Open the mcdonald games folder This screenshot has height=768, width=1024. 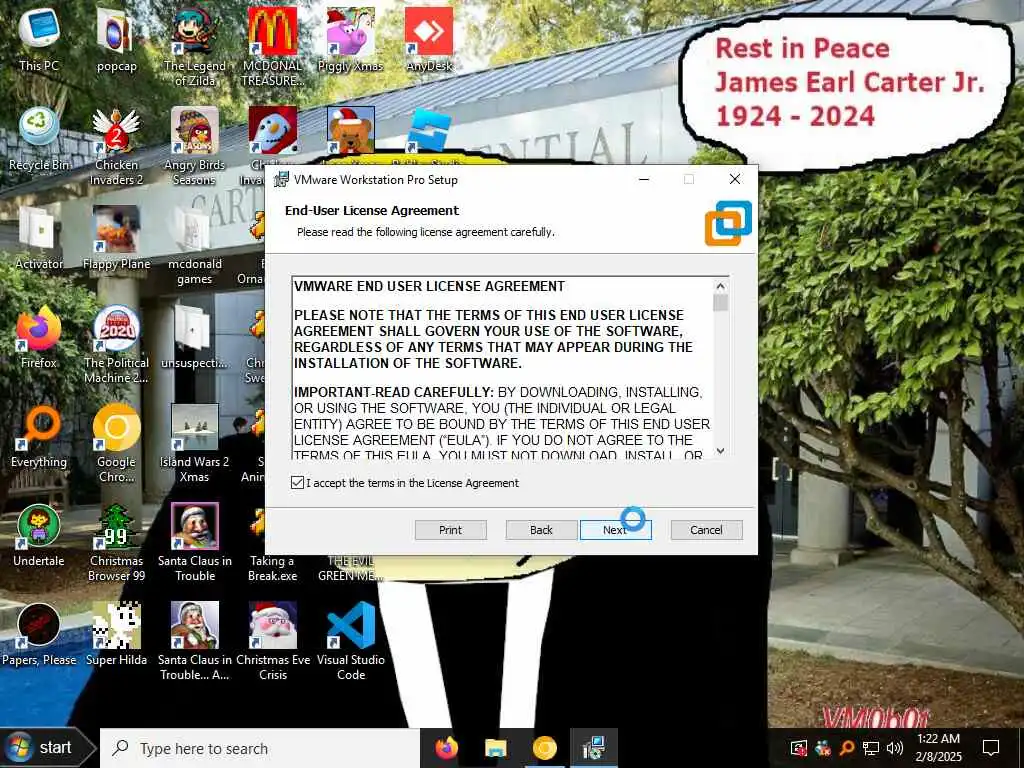195,246
